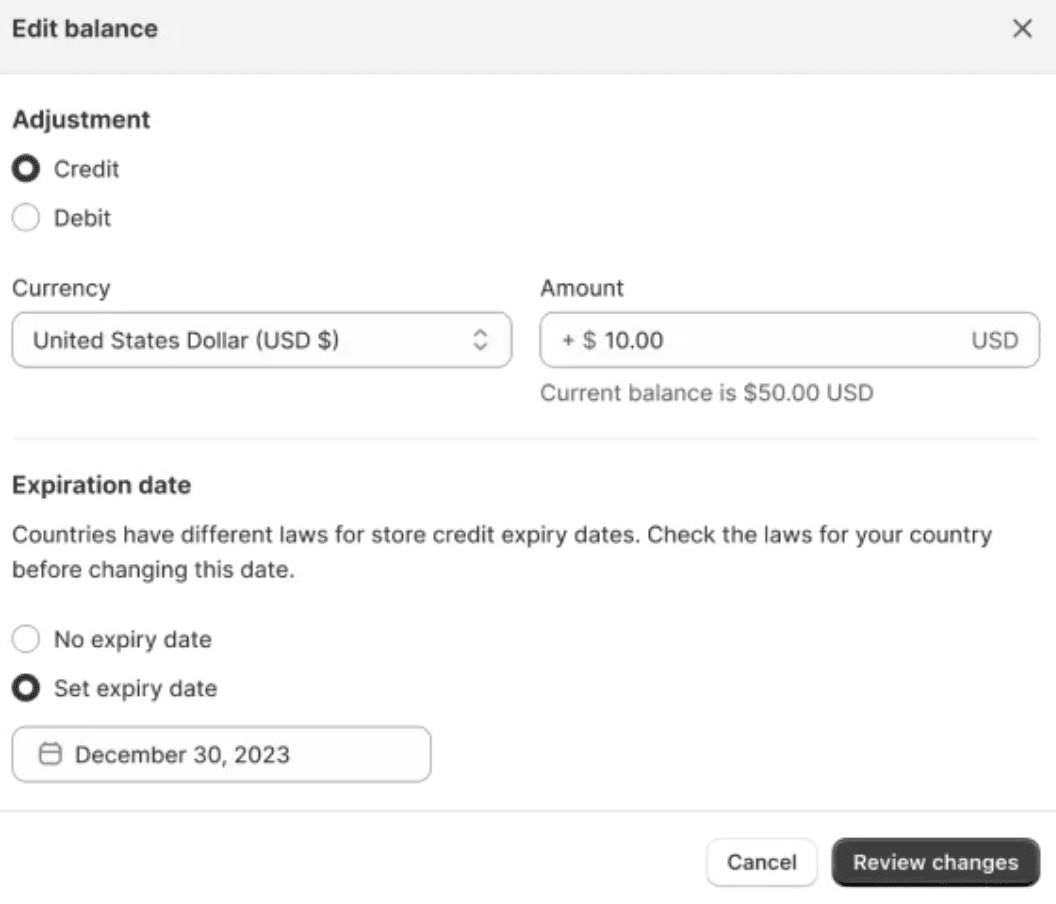Viewport: 1056px width, 904px height.
Task: Click the Expiration date section heading
Action: coord(101,486)
